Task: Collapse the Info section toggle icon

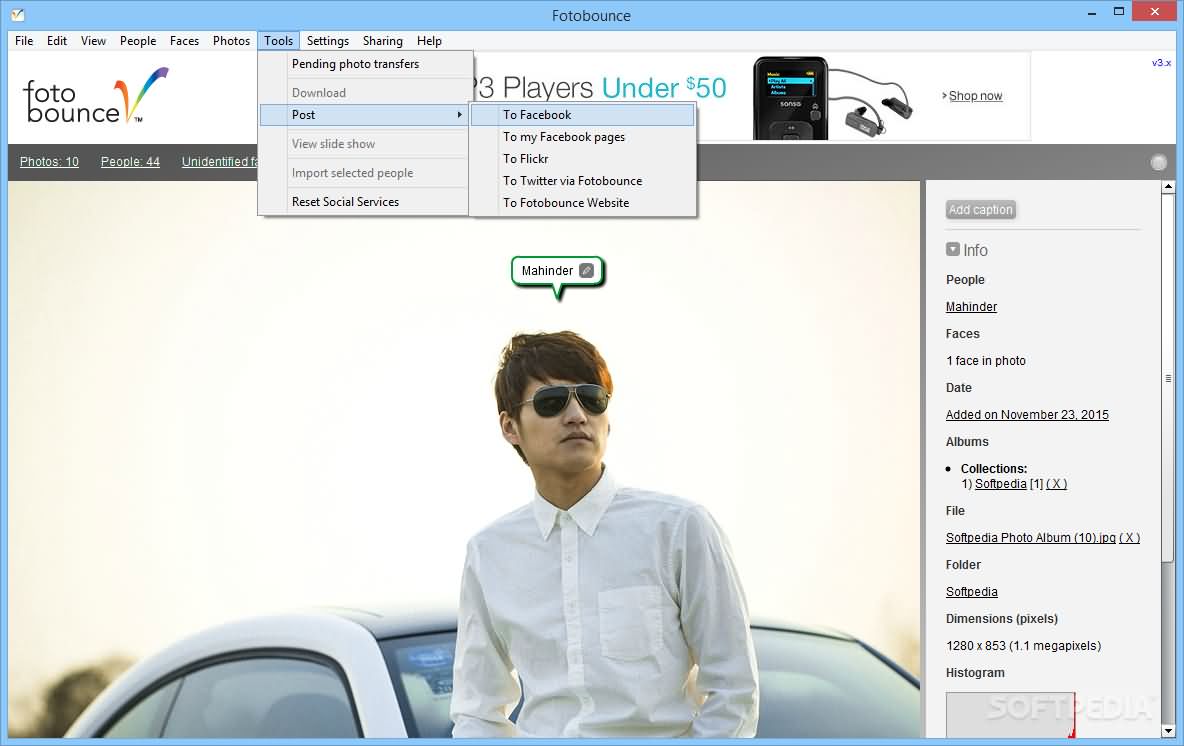Action: coord(953,249)
